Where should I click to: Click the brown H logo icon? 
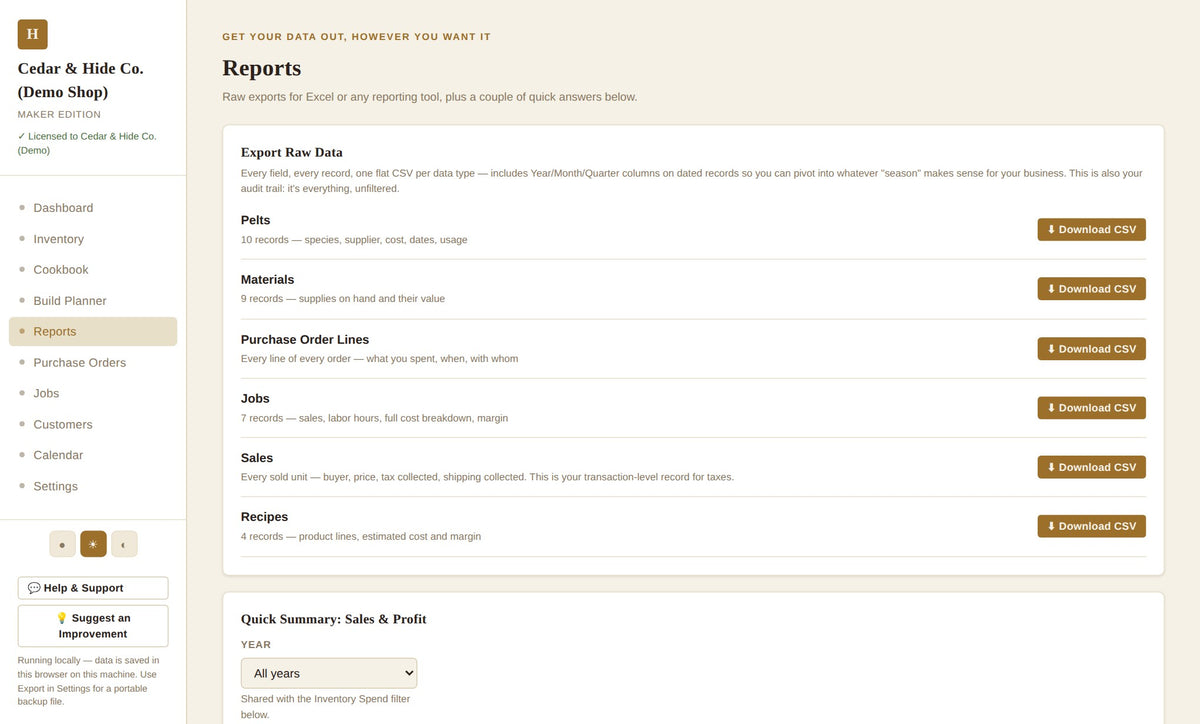click(32, 34)
